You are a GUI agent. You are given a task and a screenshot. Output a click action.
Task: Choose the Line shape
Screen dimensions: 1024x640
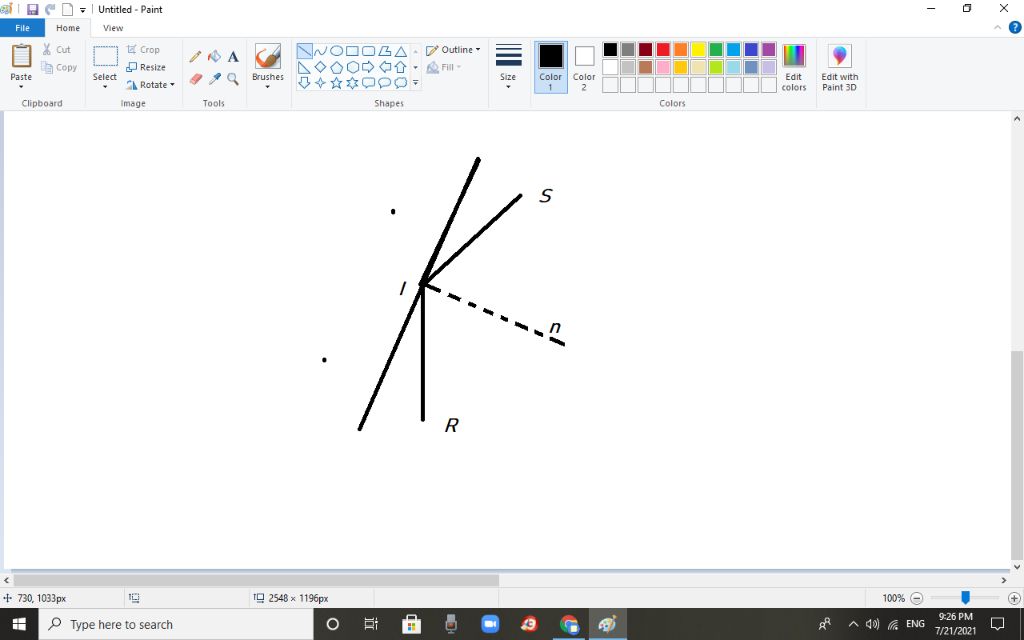pyautogui.click(x=304, y=51)
